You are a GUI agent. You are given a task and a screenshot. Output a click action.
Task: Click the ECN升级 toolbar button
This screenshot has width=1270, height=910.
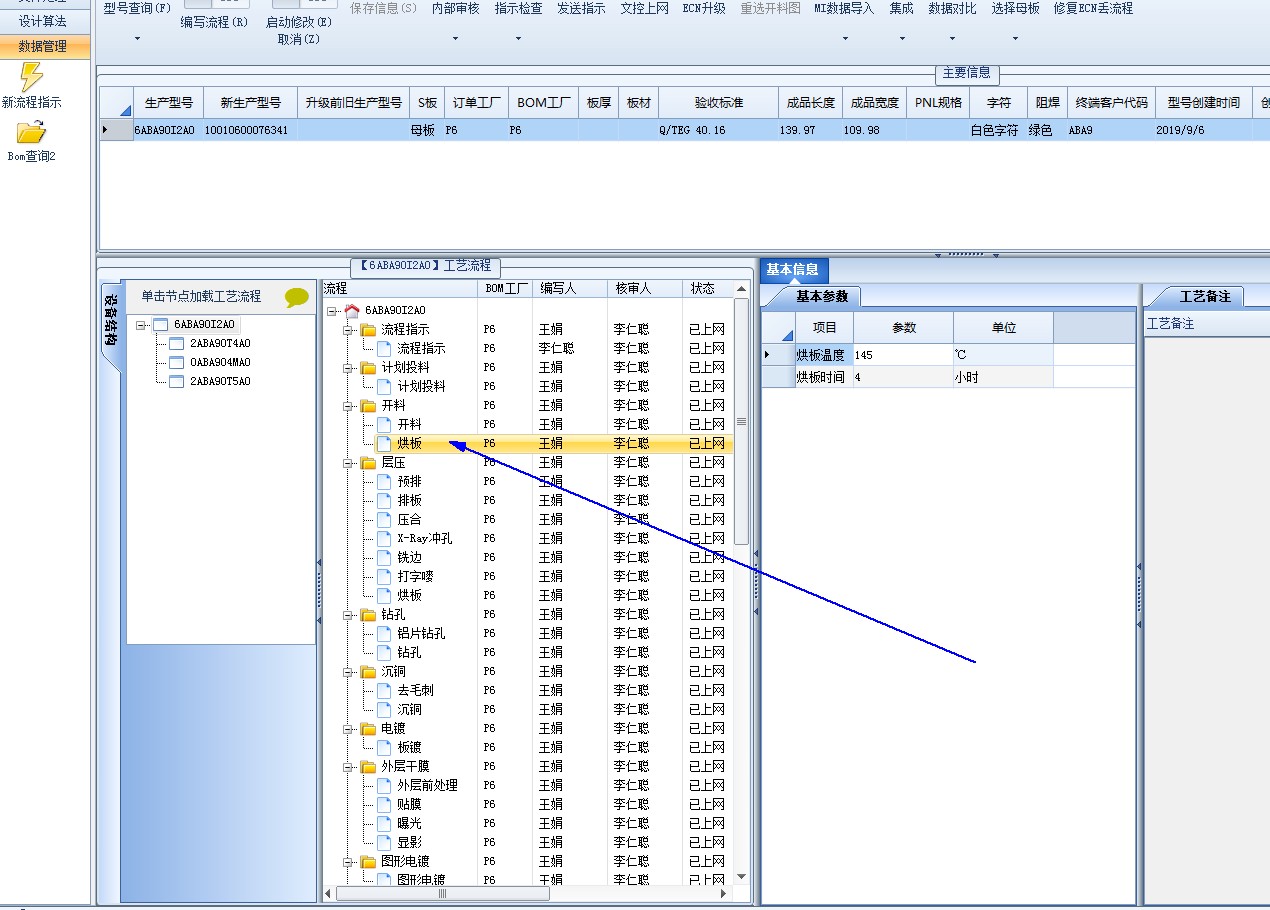(x=704, y=8)
